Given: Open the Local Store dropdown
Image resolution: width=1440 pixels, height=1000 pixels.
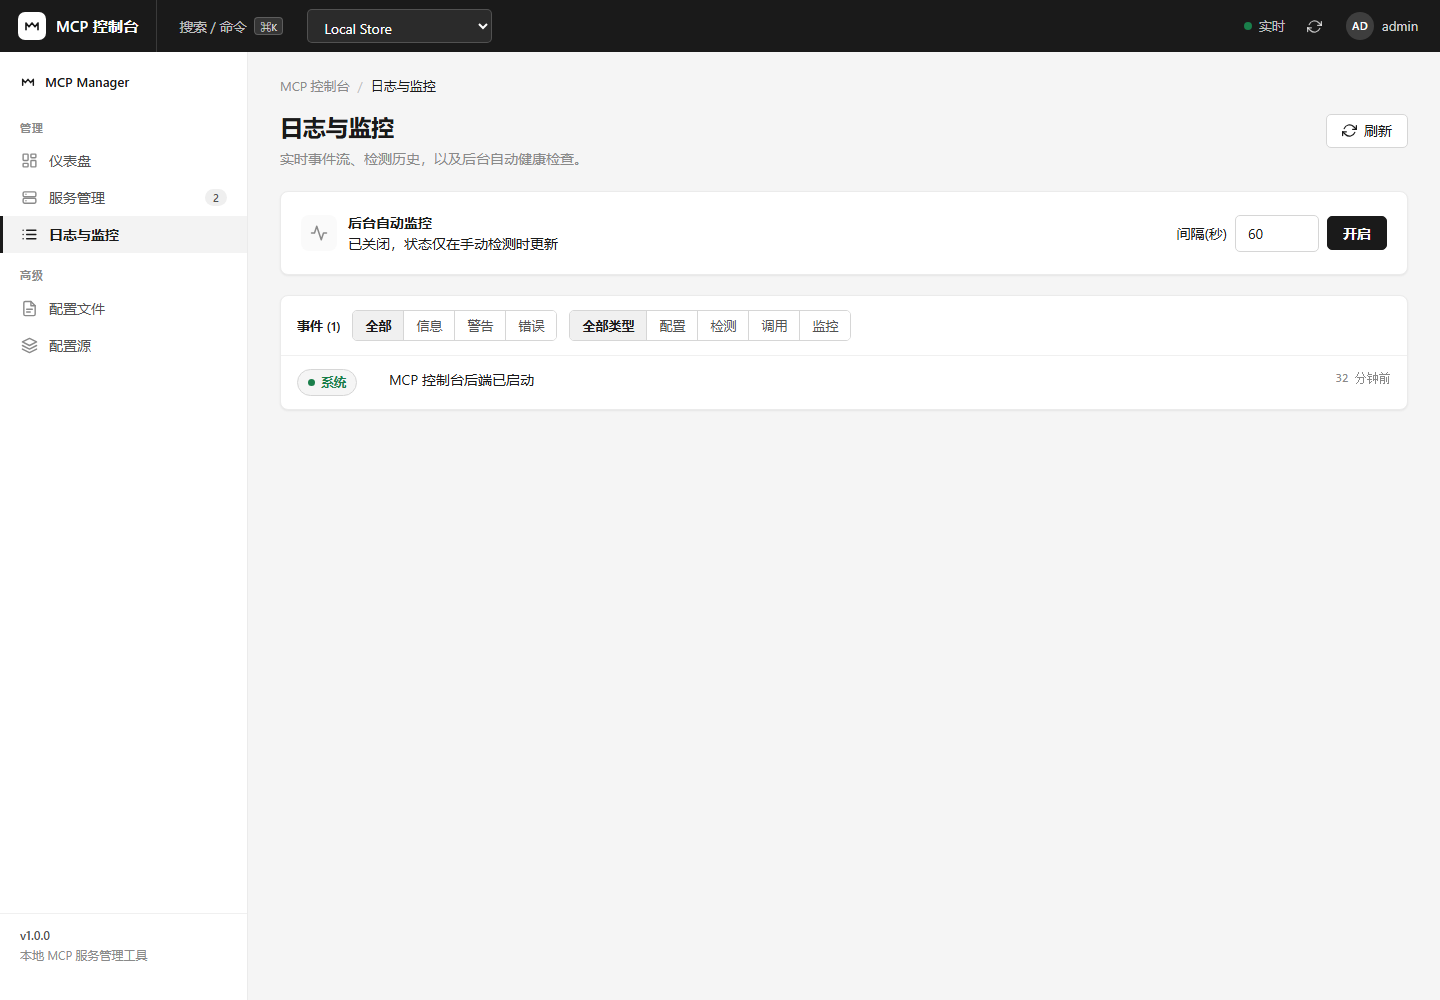Looking at the screenshot, I should click(x=399, y=26).
